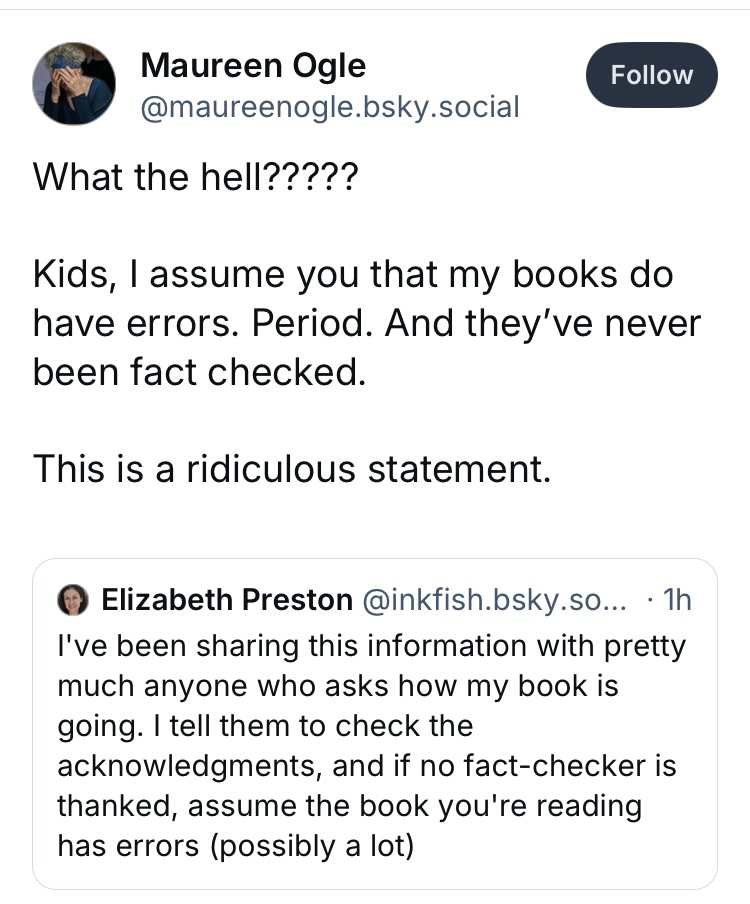750x904 pixels.
Task: Open Maureen Ogle's profile avatar
Action: coord(73,83)
